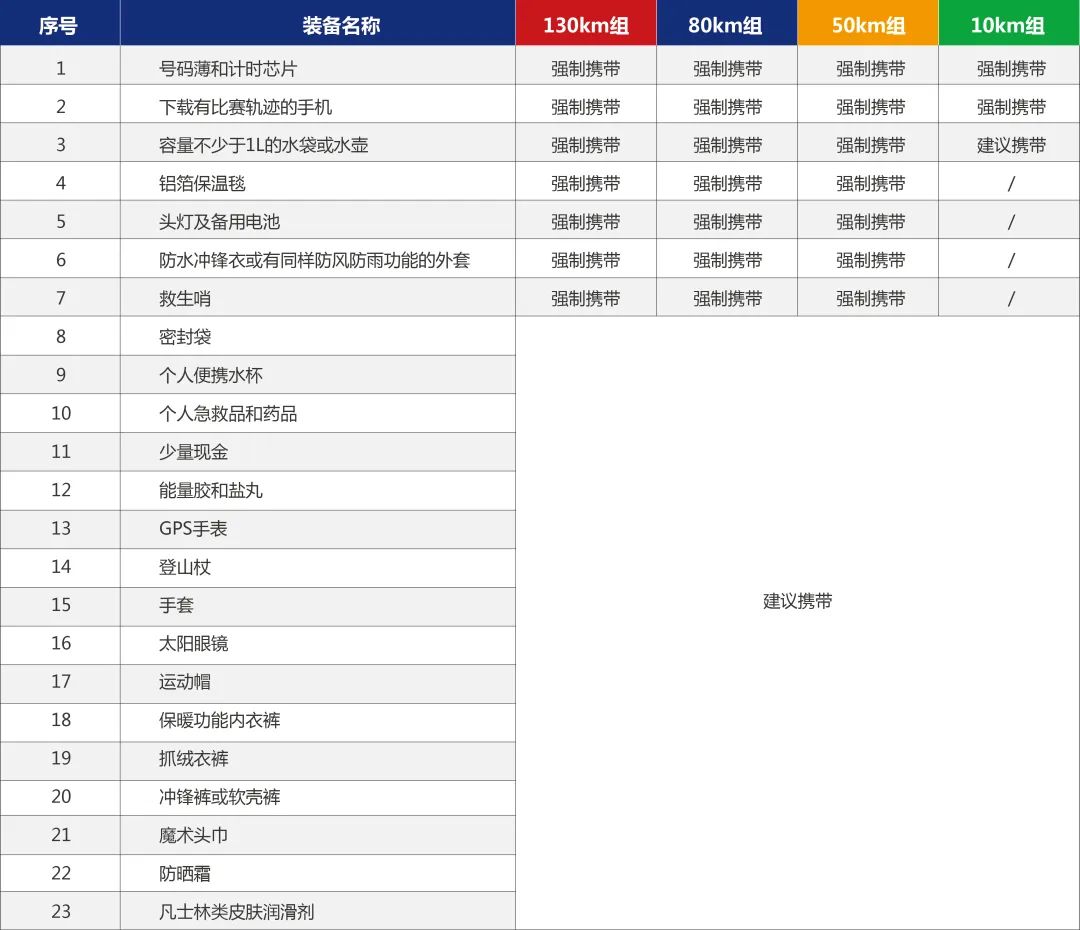
Task: Click 铝箔保温毯 equipment name
Action: point(202,183)
